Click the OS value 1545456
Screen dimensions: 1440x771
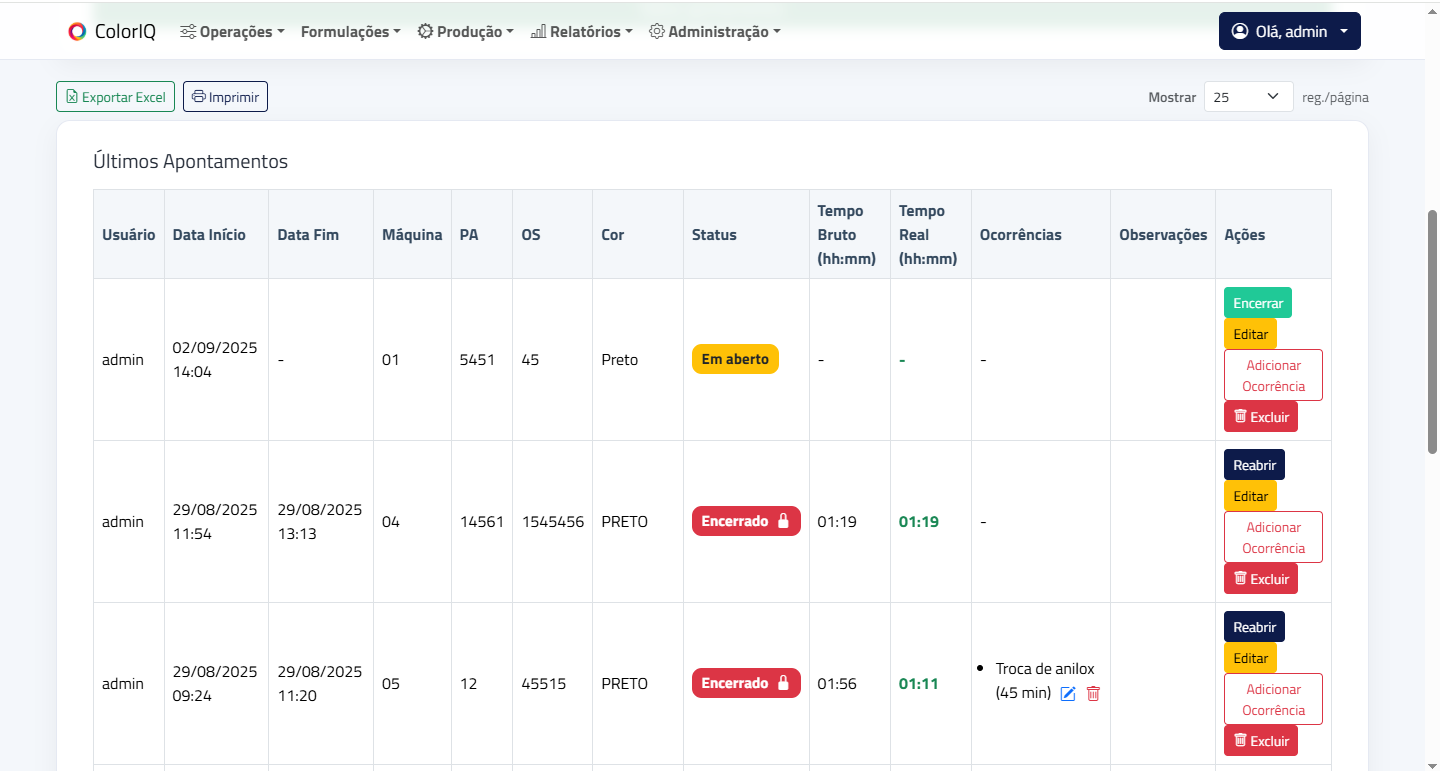[553, 522]
